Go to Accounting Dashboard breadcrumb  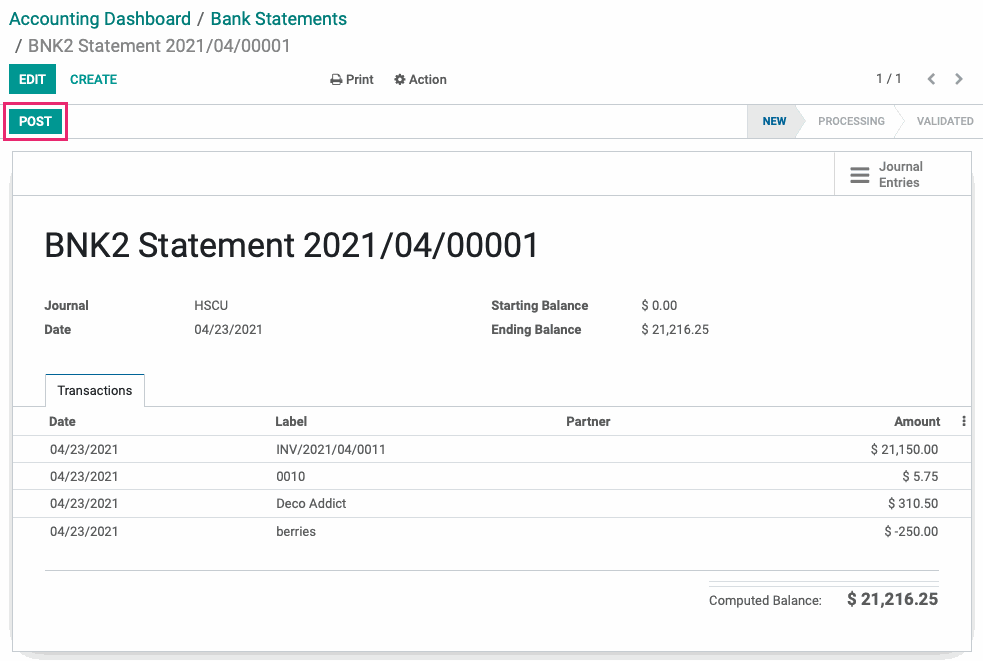(100, 19)
